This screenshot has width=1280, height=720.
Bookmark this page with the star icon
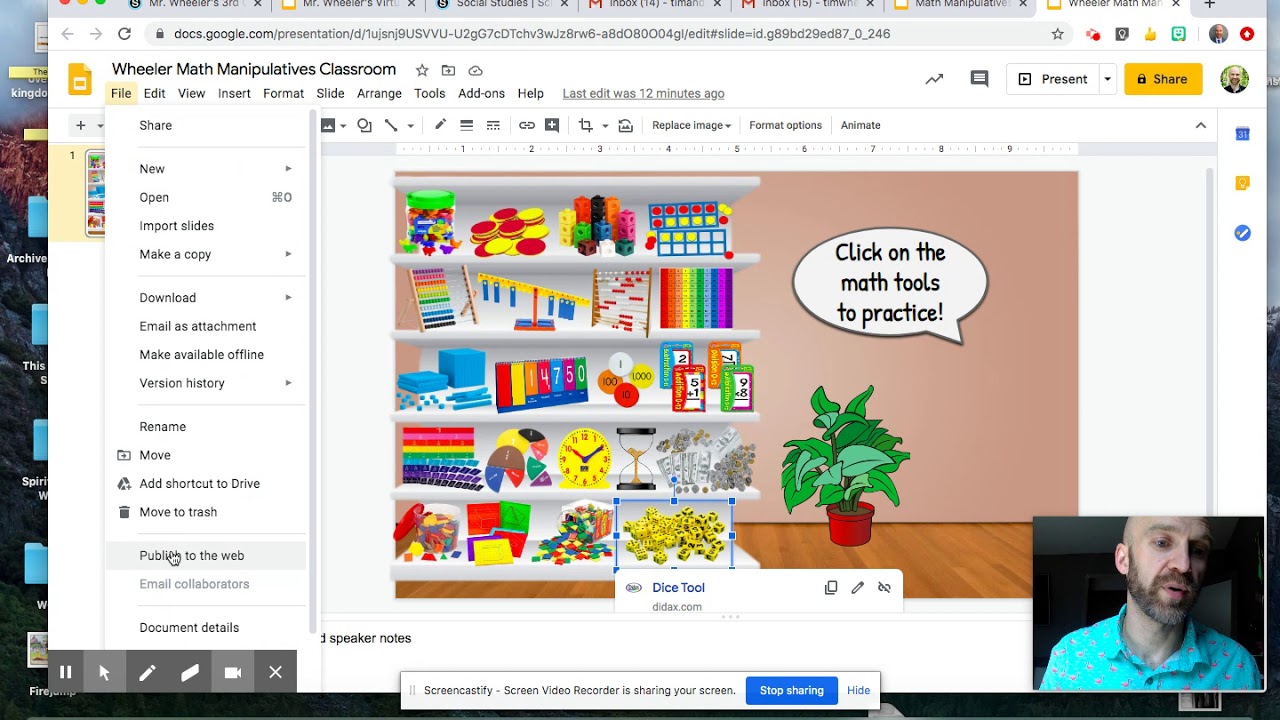[x=1058, y=34]
